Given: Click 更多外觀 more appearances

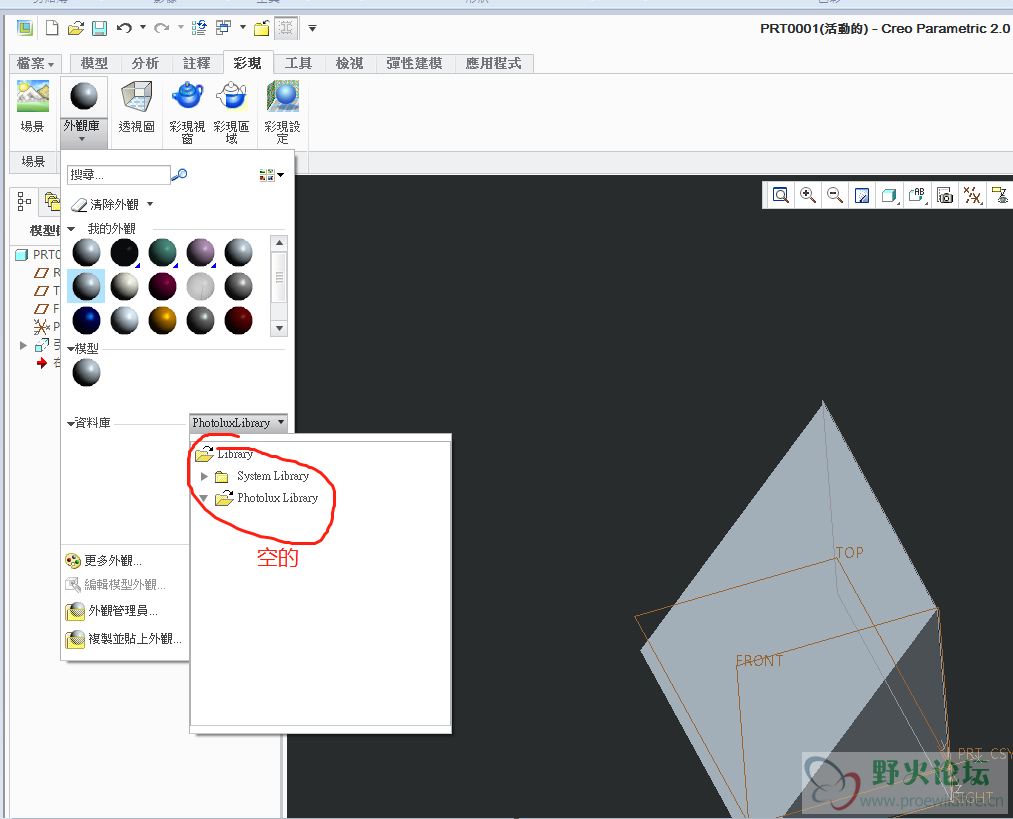Looking at the screenshot, I should coord(103,561).
